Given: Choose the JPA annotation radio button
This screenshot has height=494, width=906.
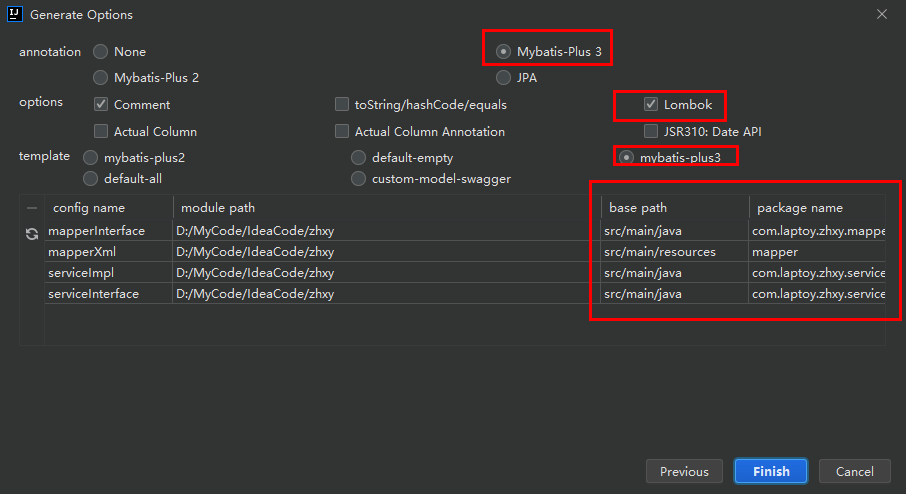Looking at the screenshot, I should pos(503,77).
